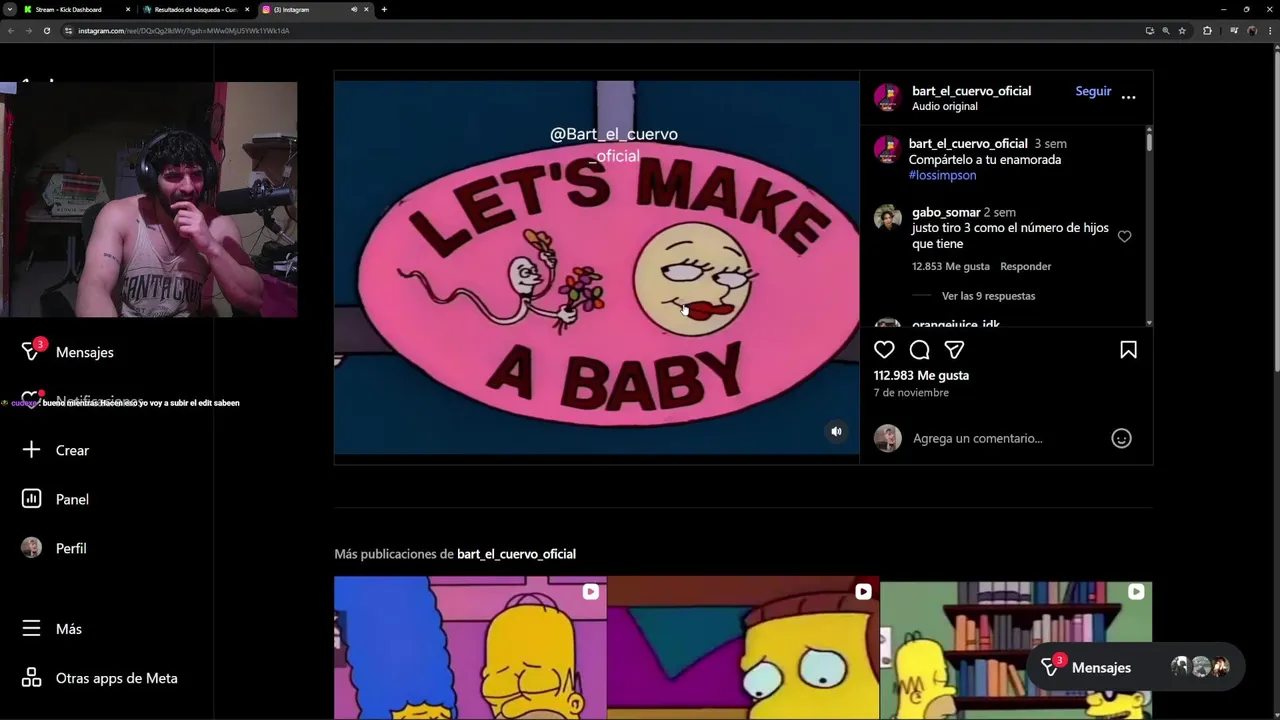The height and width of the screenshot is (720, 1280).
Task: Open Mensajes in the sidebar
Action: (85, 352)
